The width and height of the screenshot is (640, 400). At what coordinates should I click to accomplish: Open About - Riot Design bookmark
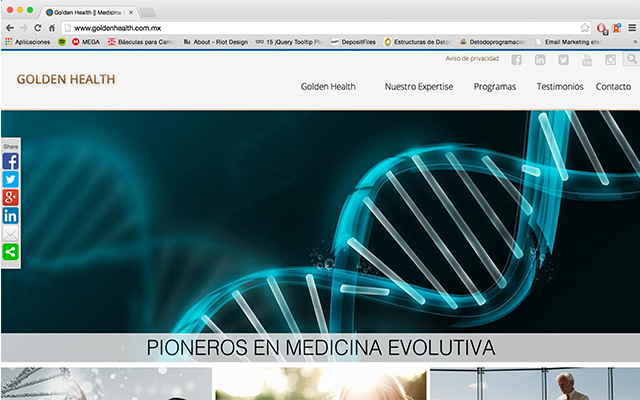click(216, 42)
